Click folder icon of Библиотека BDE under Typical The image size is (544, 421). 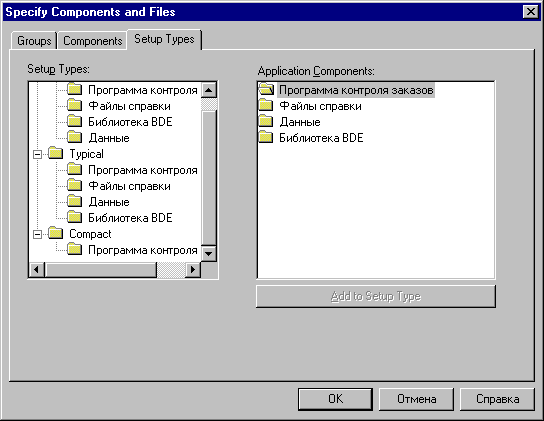point(75,217)
